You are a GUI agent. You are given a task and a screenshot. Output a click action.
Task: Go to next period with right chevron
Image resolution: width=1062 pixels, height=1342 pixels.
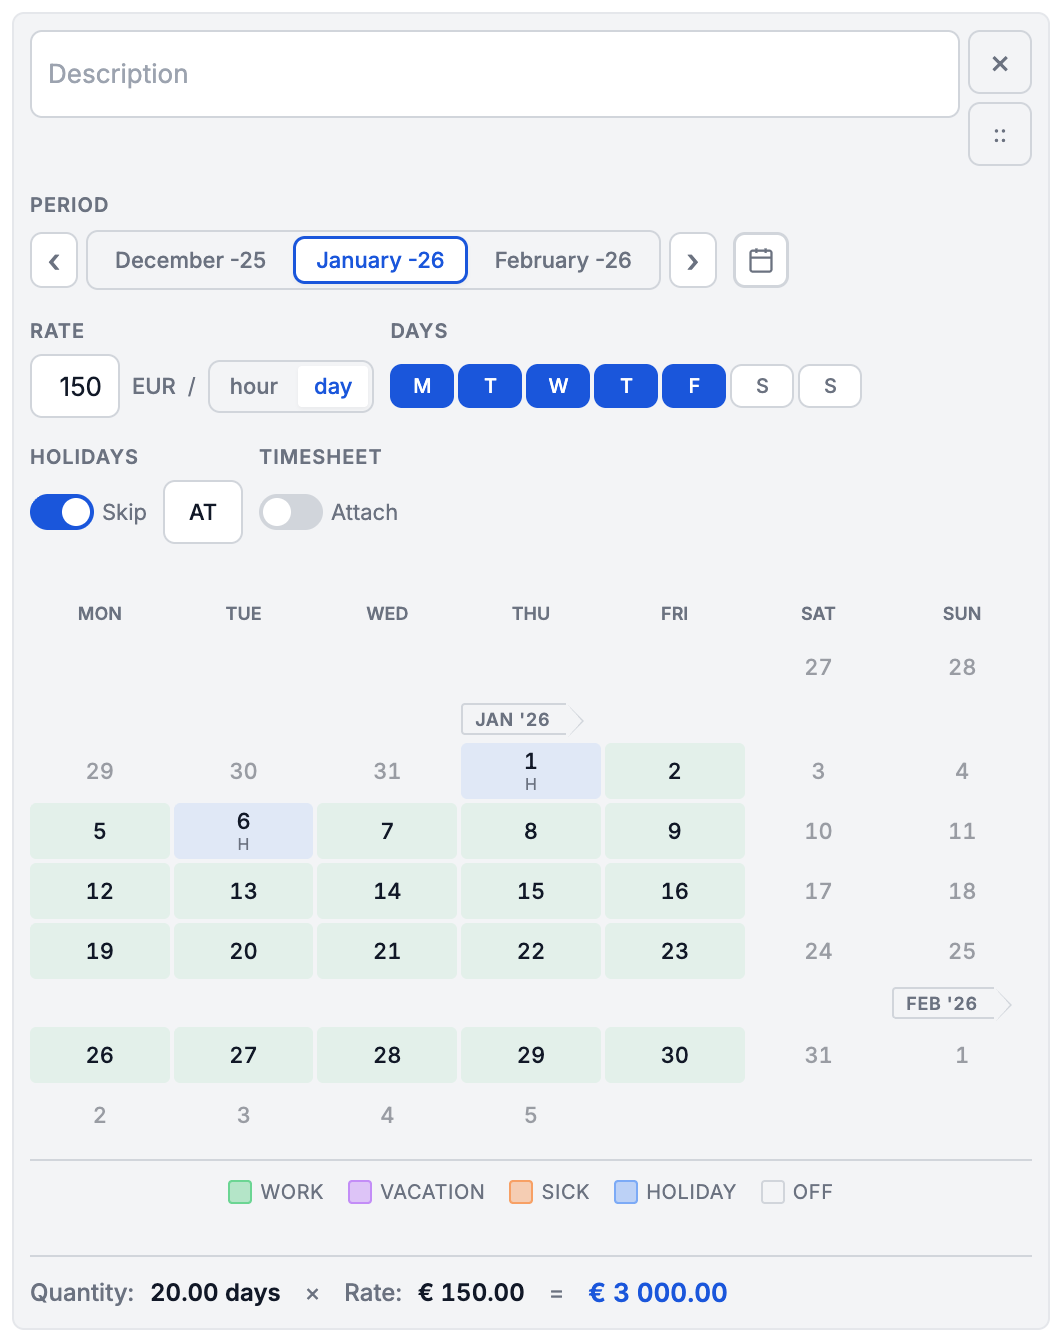(x=692, y=261)
